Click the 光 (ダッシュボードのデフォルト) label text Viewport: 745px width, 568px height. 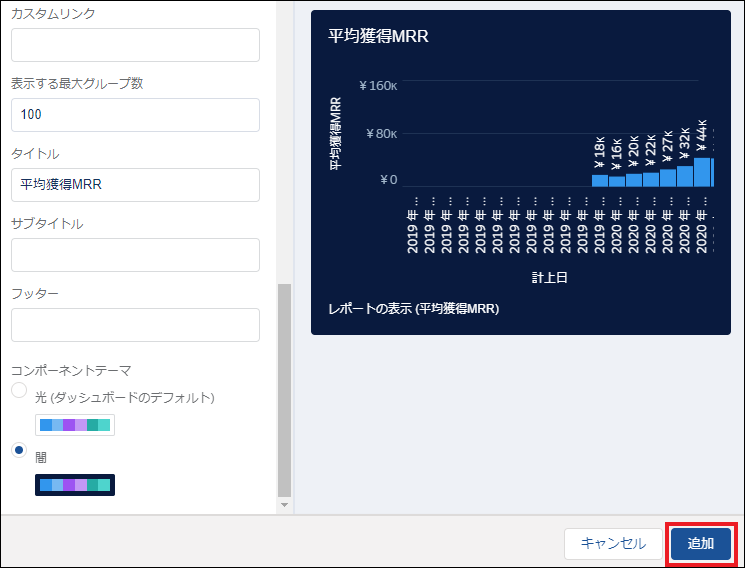(124, 397)
